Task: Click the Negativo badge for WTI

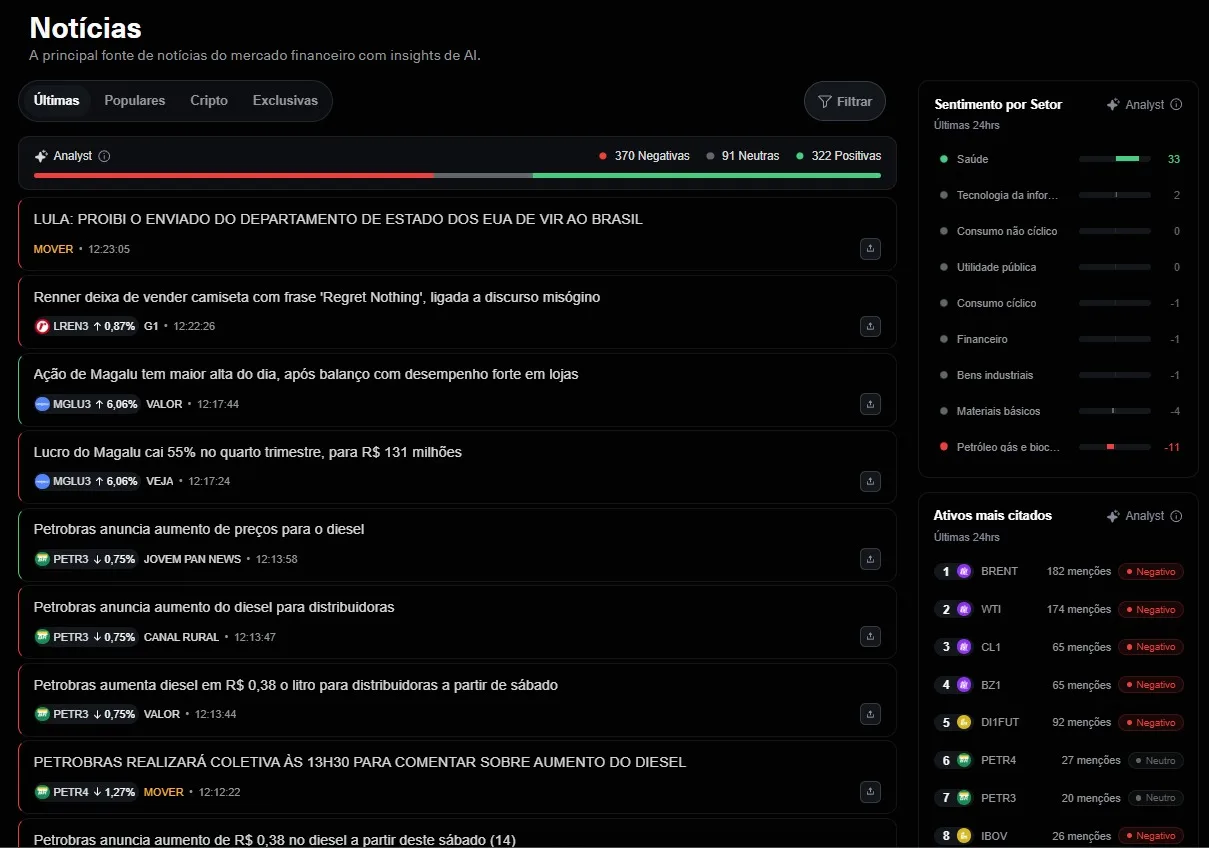Action: pos(1151,610)
